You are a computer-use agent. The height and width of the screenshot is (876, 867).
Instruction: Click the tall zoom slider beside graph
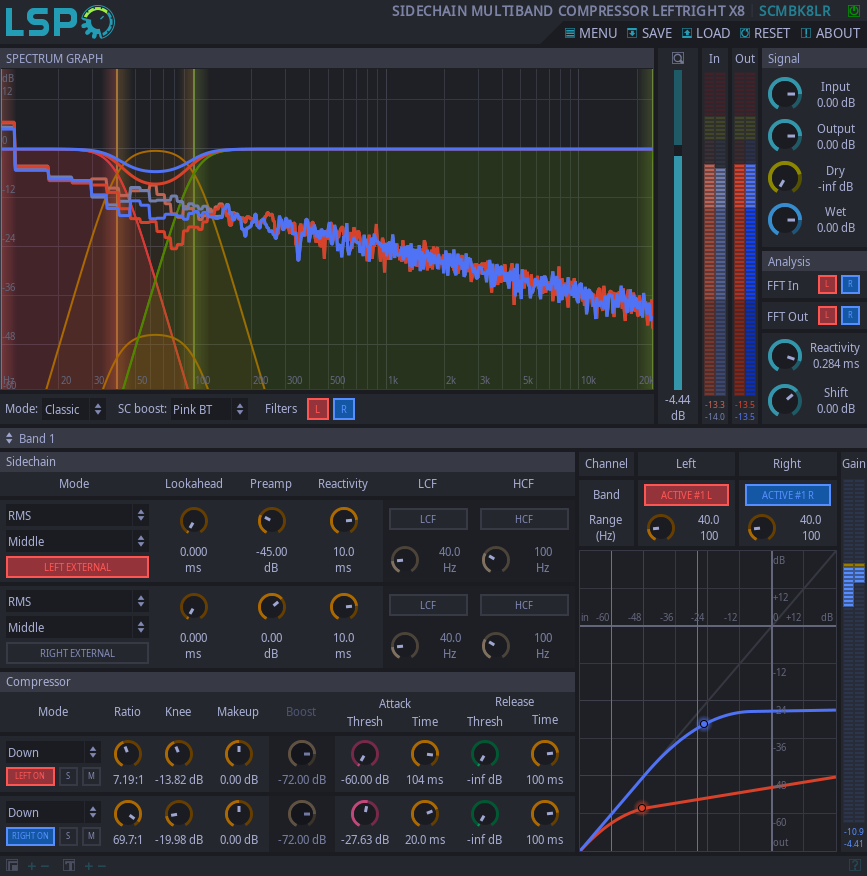[x=678, y=229]
